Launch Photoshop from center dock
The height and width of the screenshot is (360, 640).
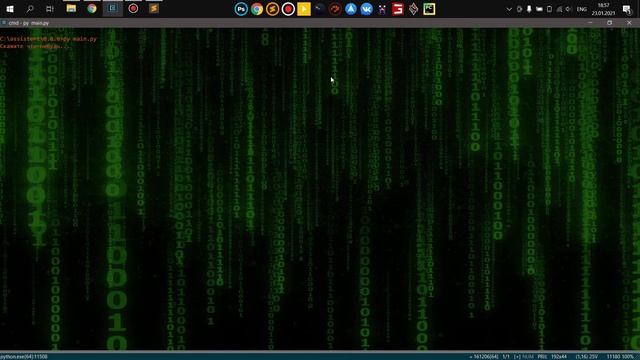click(x=241, y=9)
